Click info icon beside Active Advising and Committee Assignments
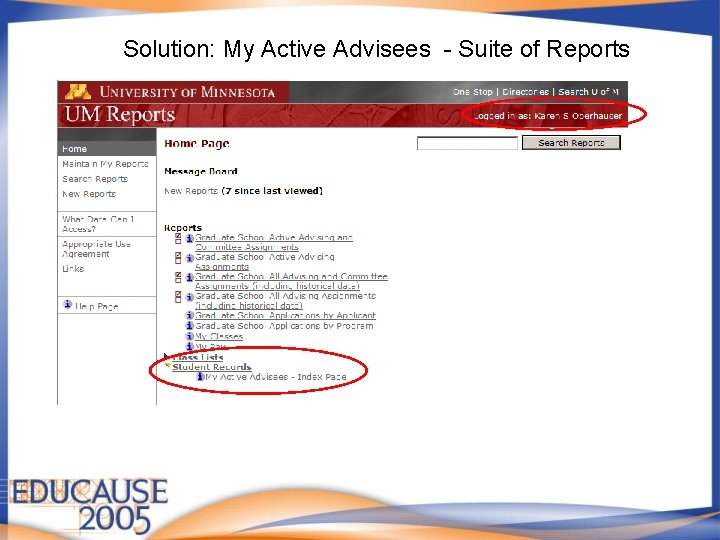Image resolution: width=720 pixels, height=540 pixels. coord(189,238)
